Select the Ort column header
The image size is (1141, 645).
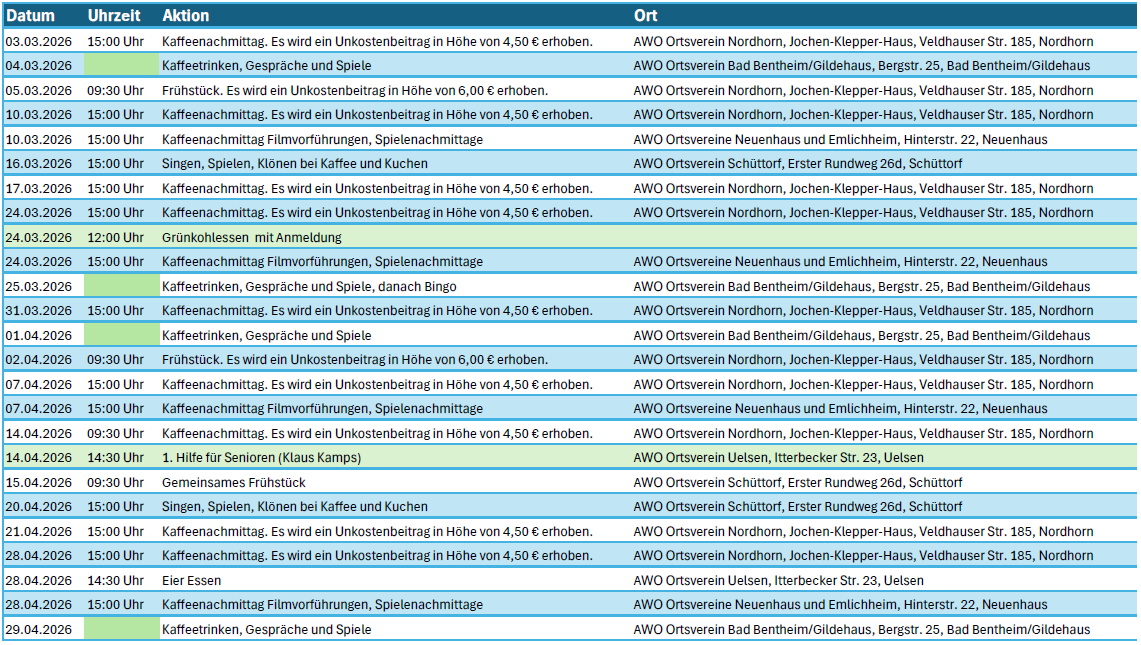(x=645, y=16)
